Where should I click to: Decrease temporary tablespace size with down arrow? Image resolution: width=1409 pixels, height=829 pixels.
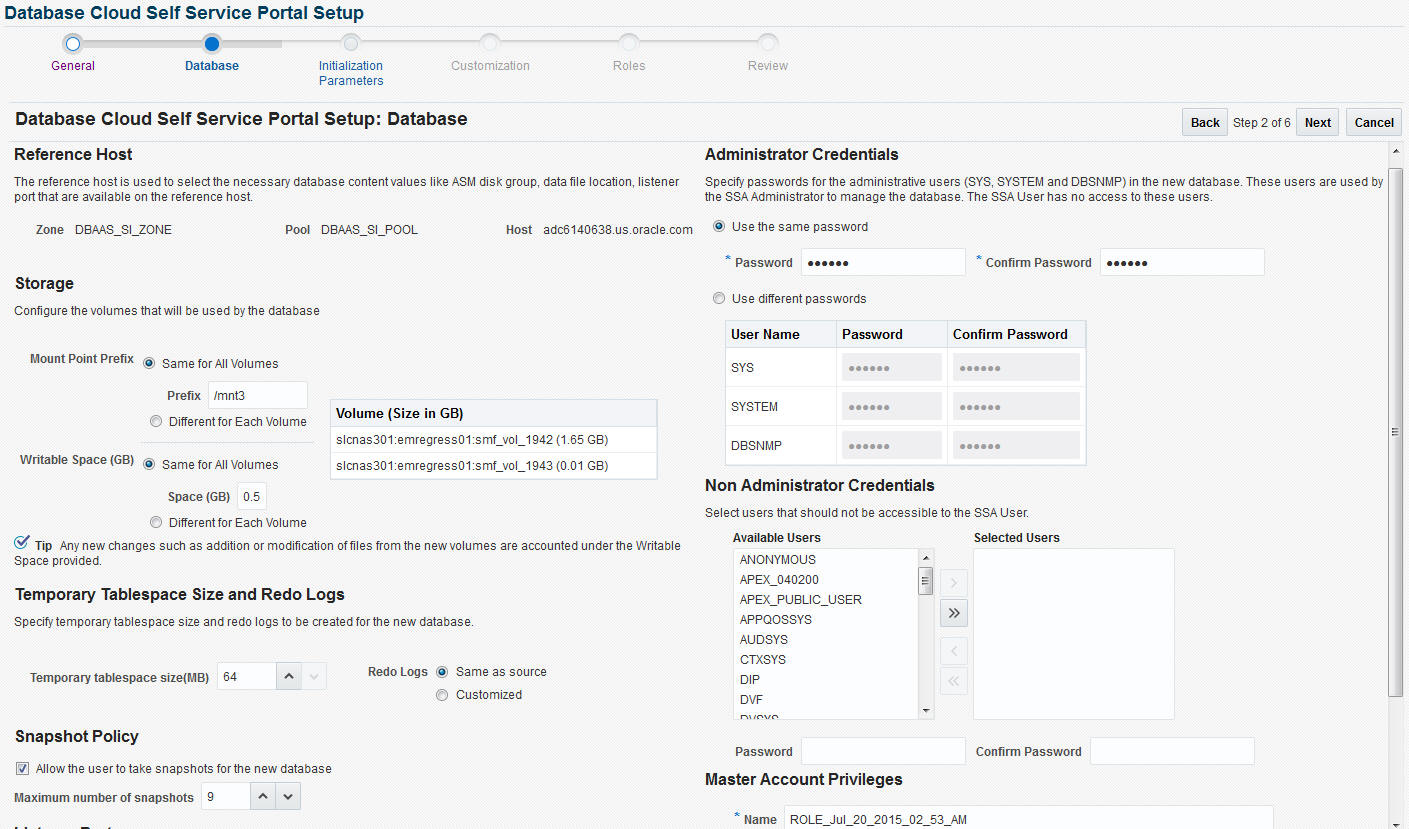pos(314,677)
